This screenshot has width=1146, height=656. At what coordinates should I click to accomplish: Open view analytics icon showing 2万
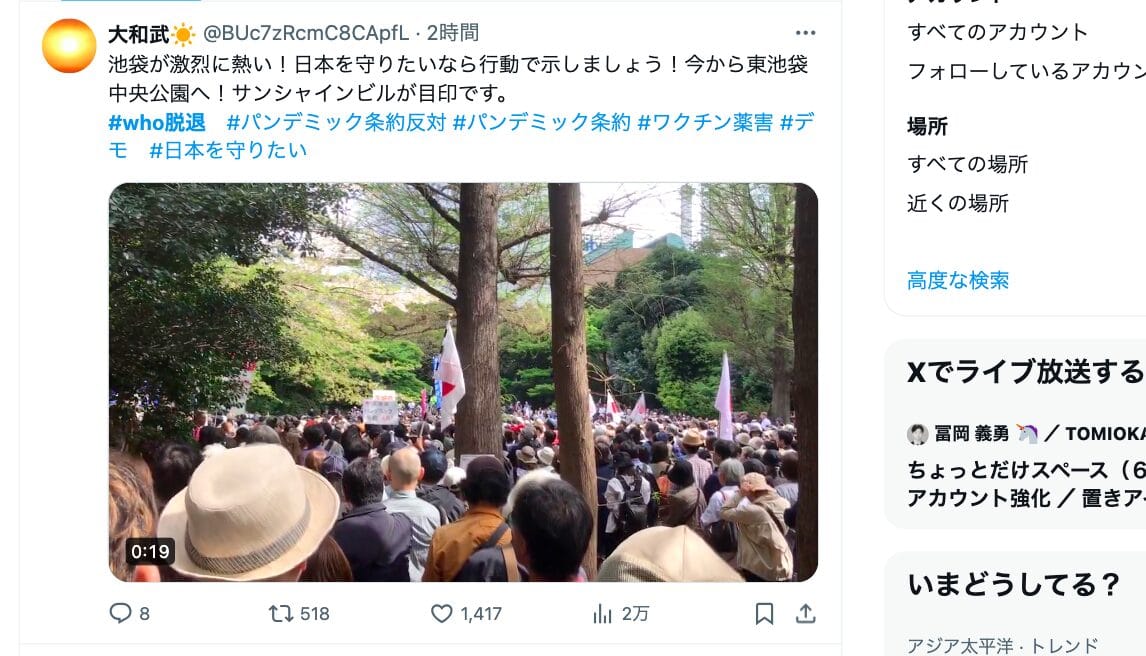coord(602,613)
